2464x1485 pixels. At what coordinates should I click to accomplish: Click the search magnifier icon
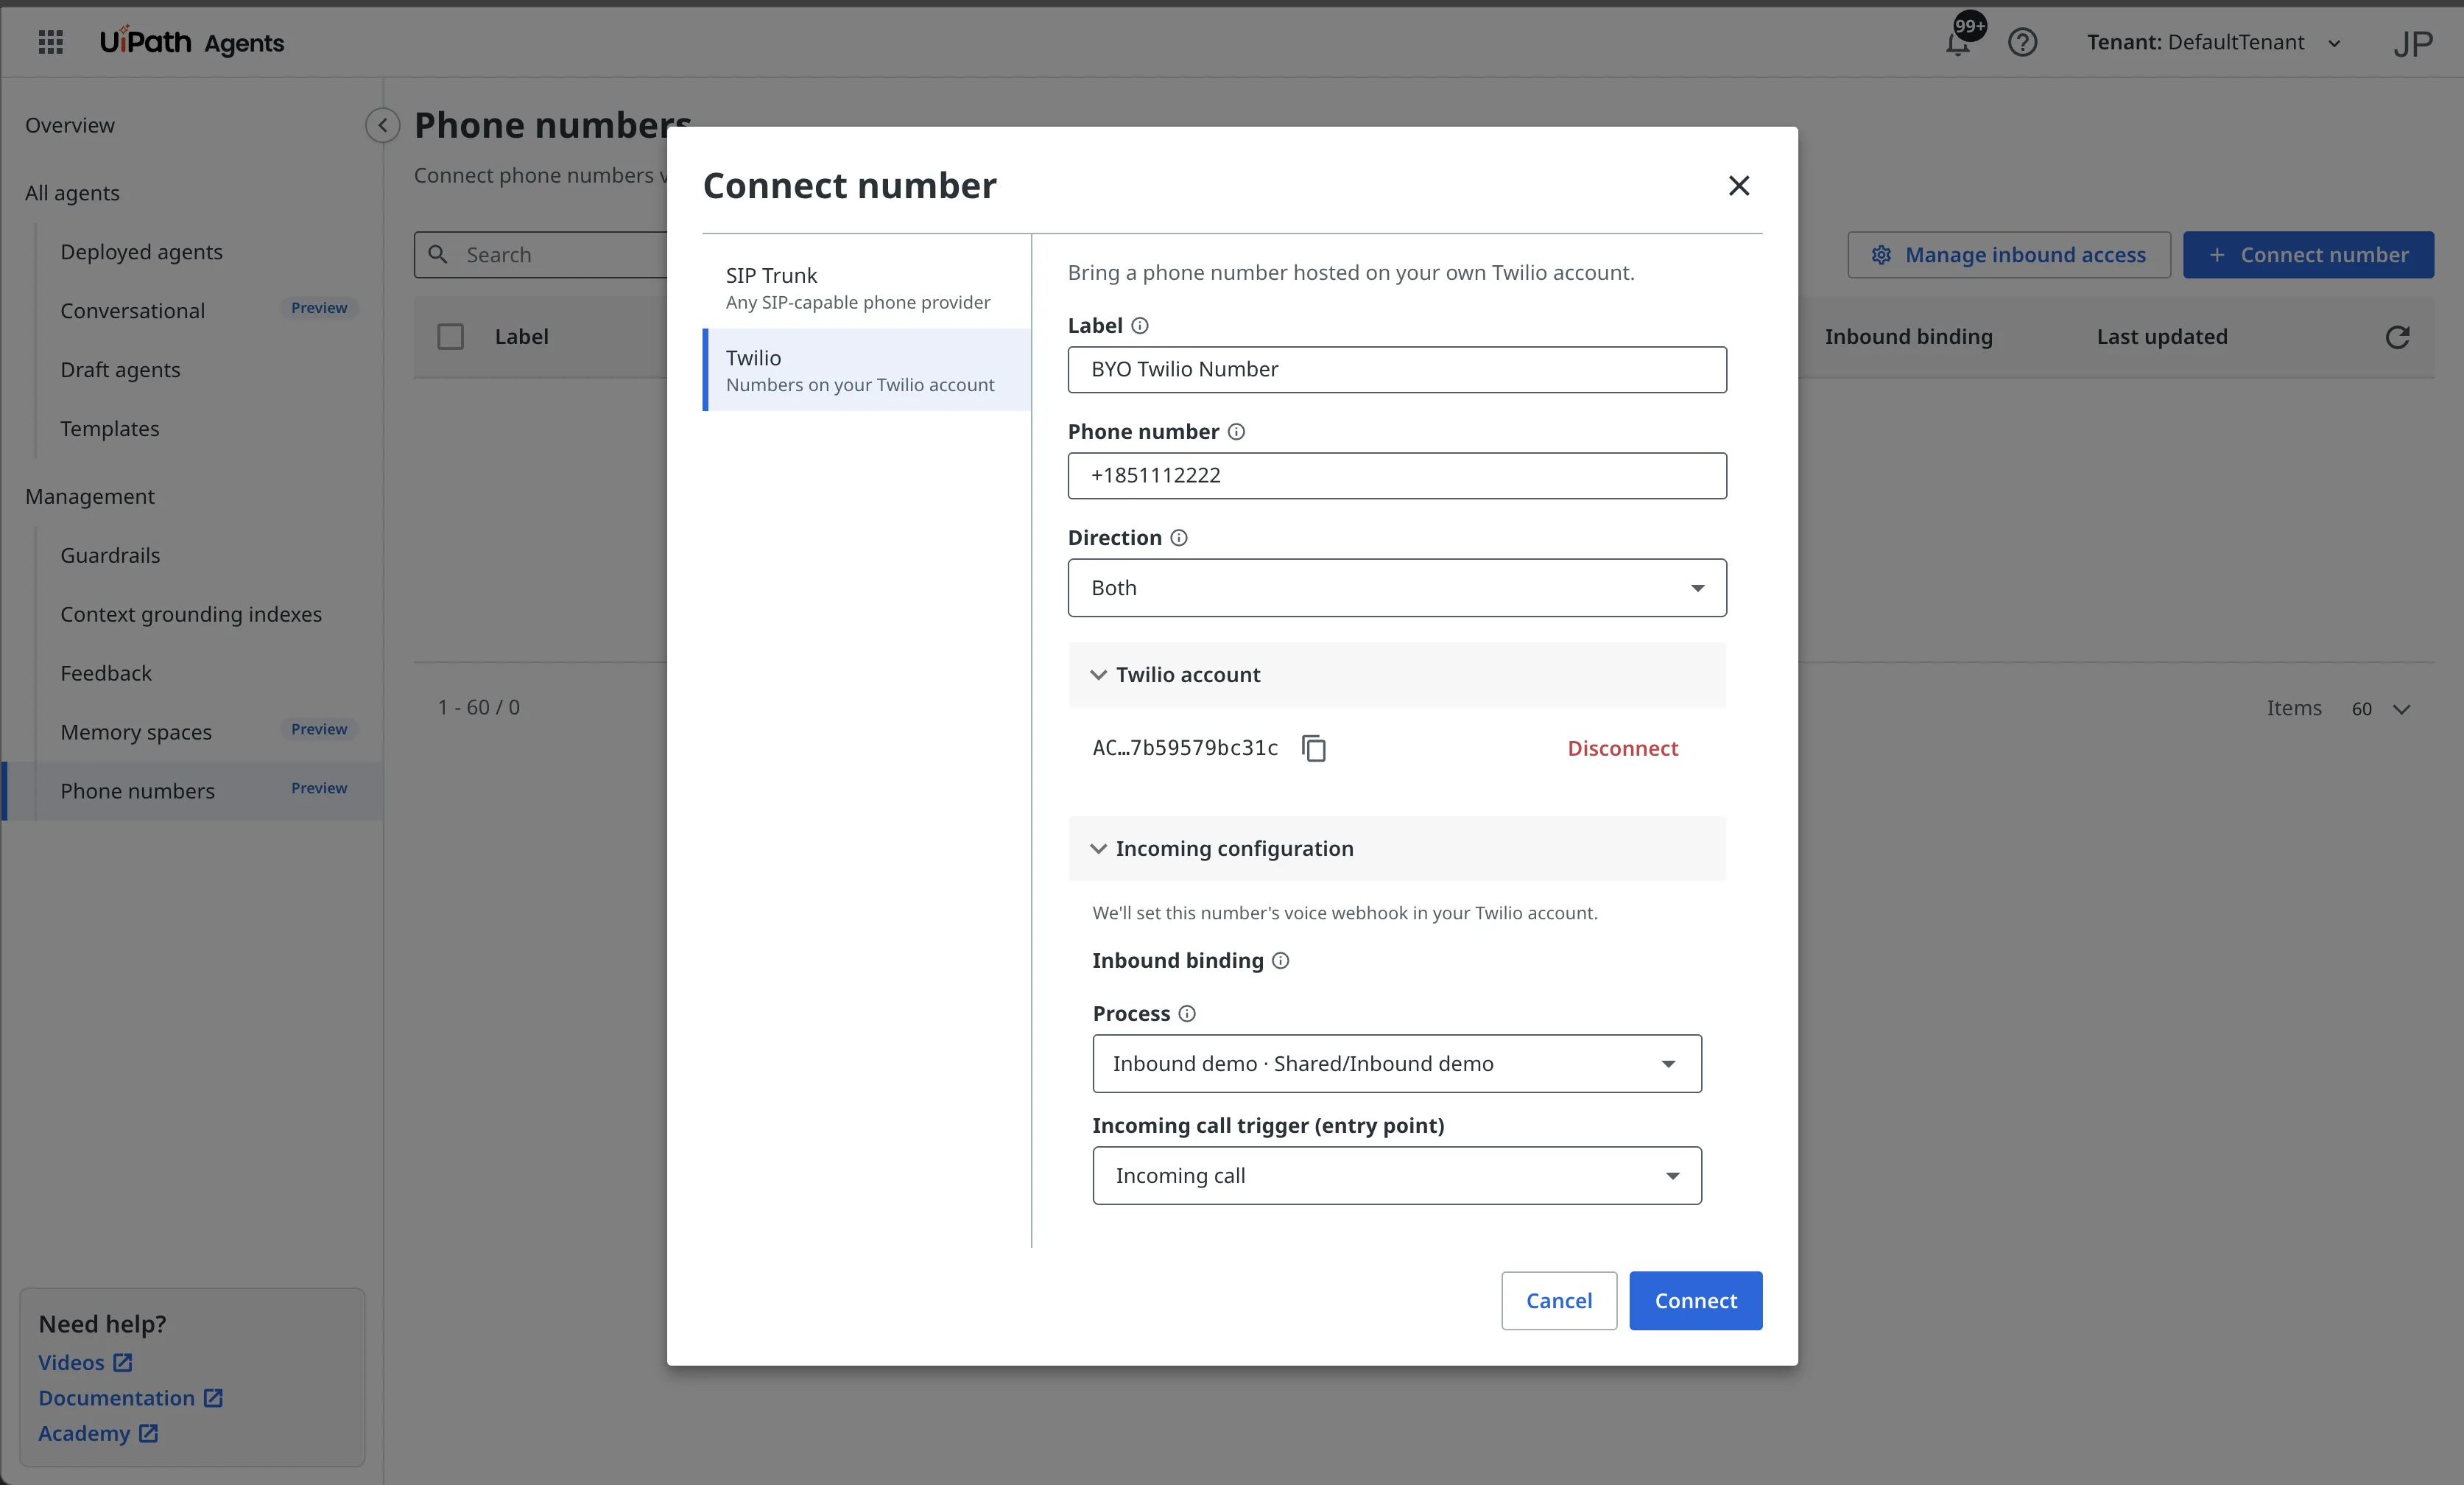click(x=438, y=255)
